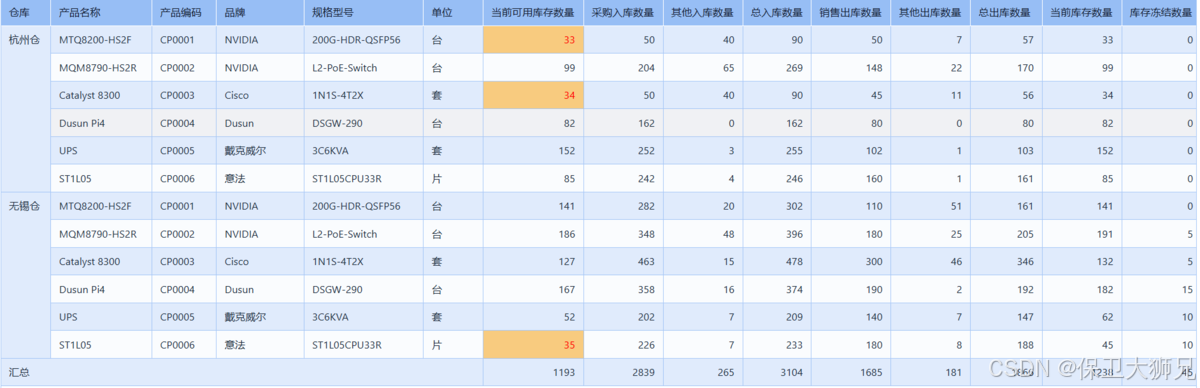The height and width of the screenshot is (388, 1200).
Task: Click the total 1193 in summary row
Action: coord(533,372)
